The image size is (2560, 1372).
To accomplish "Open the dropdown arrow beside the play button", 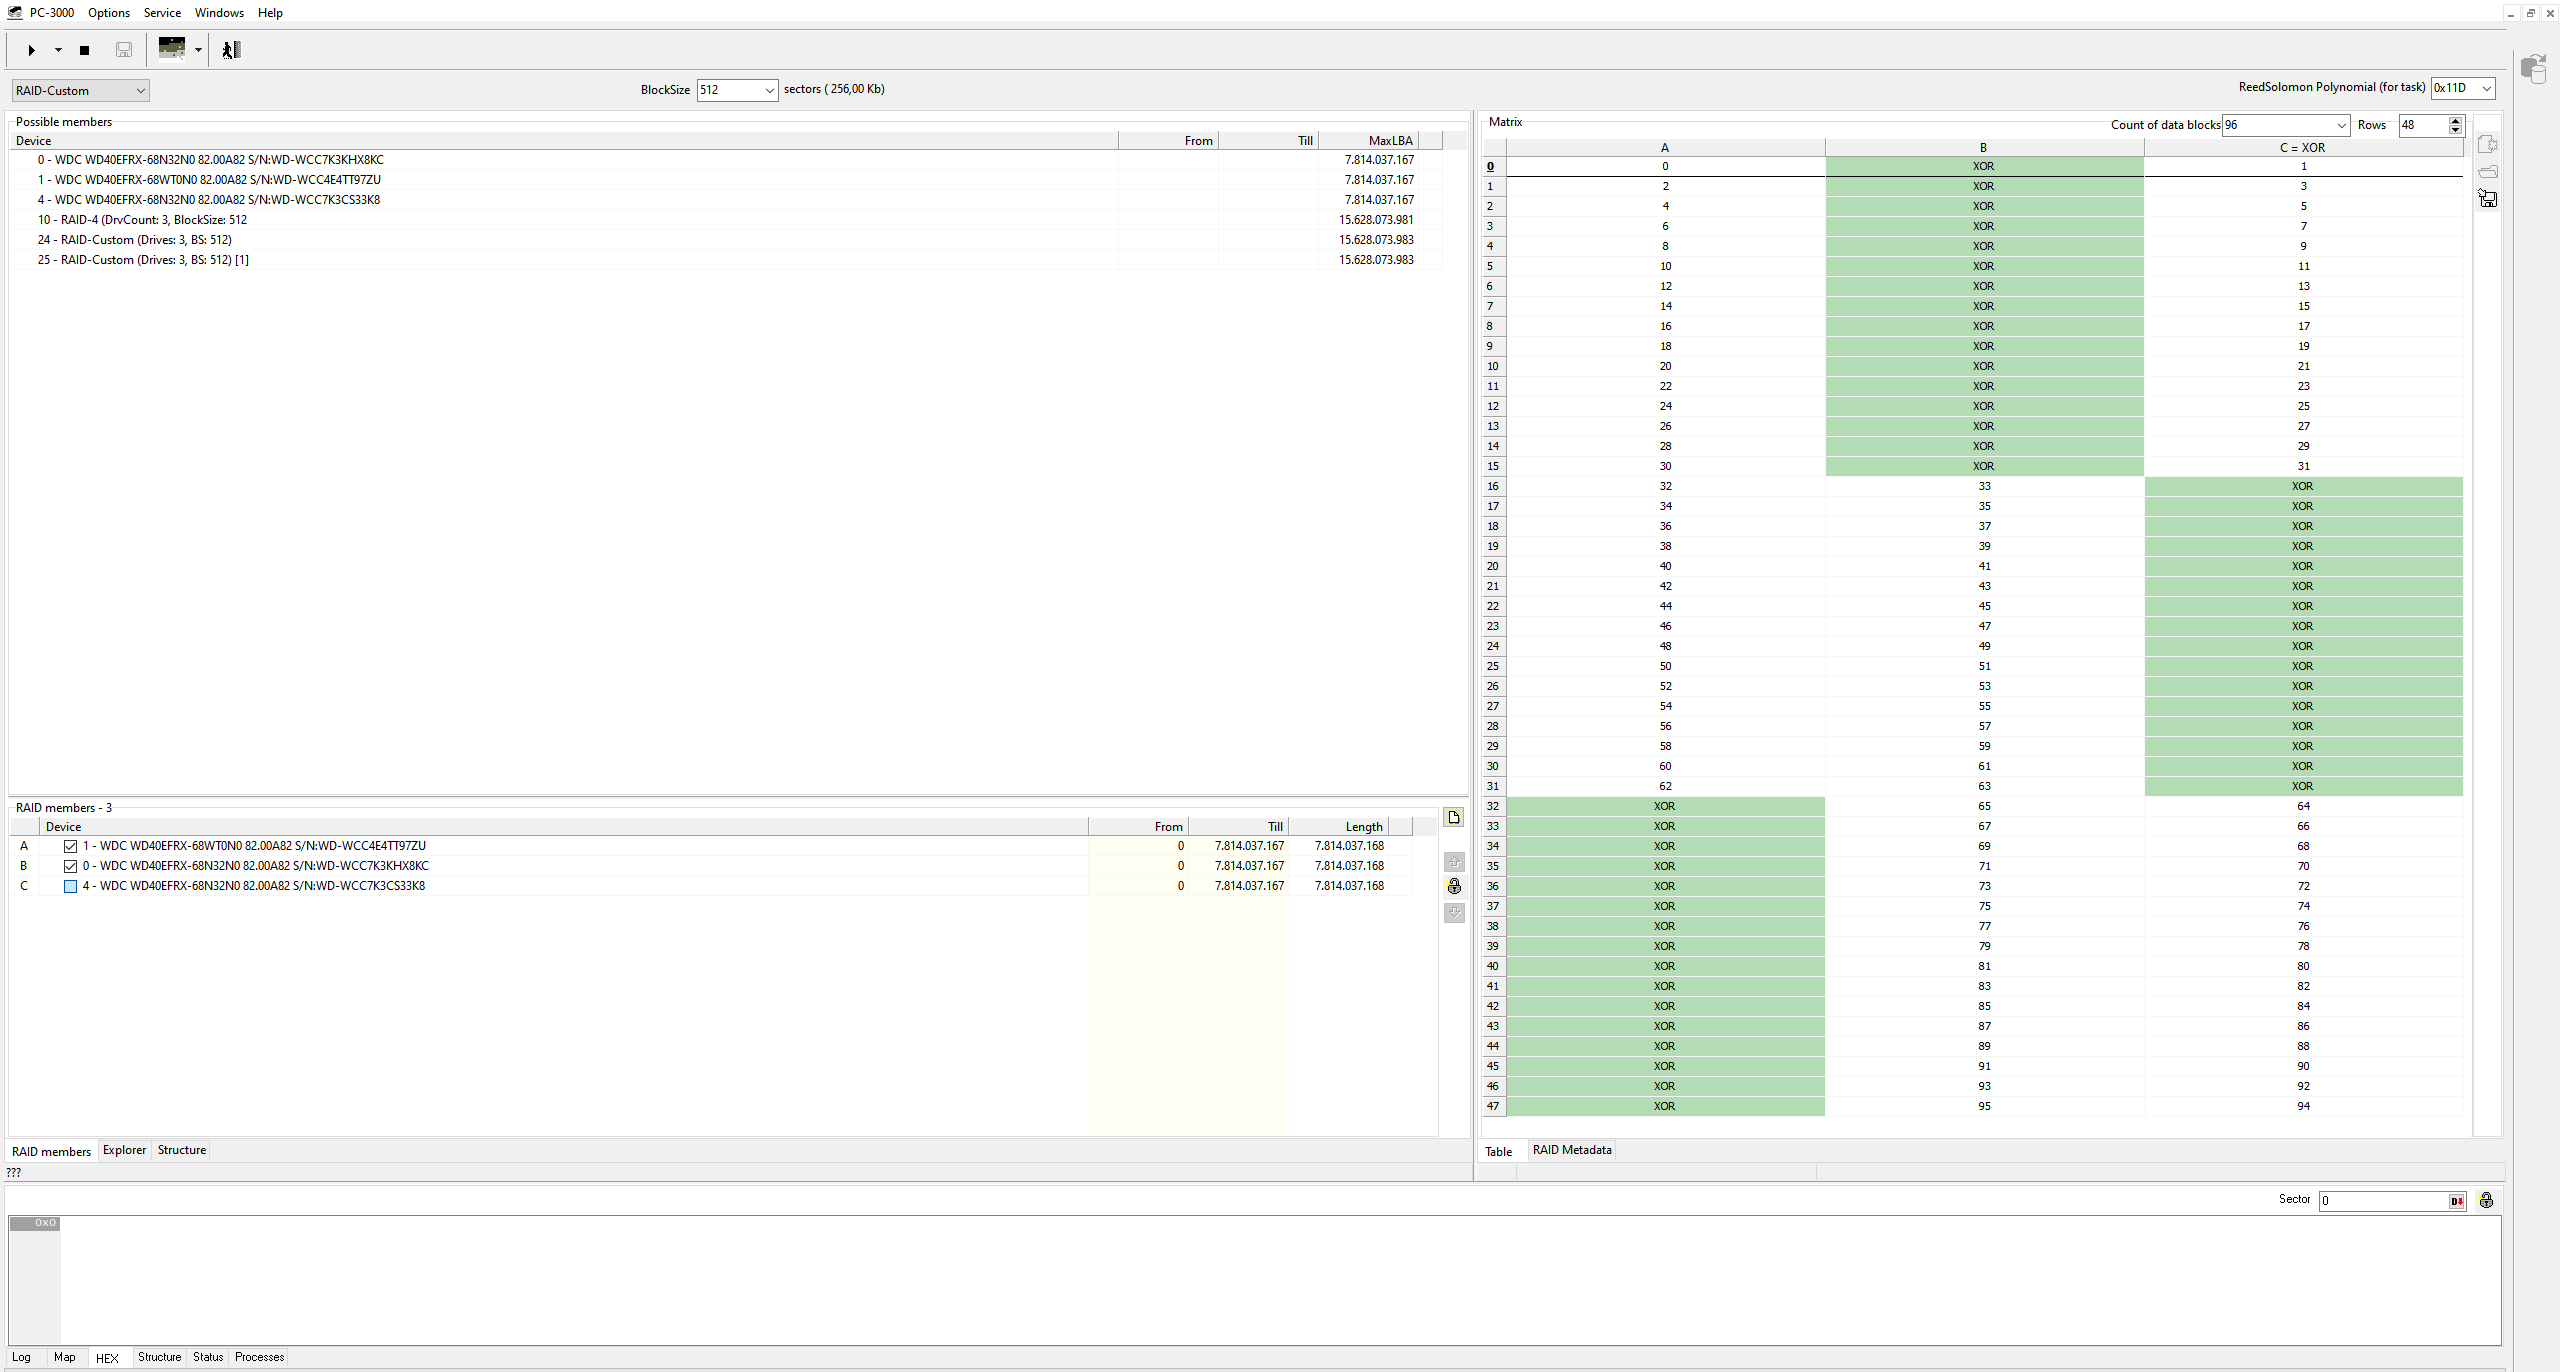I will [58, 50].
